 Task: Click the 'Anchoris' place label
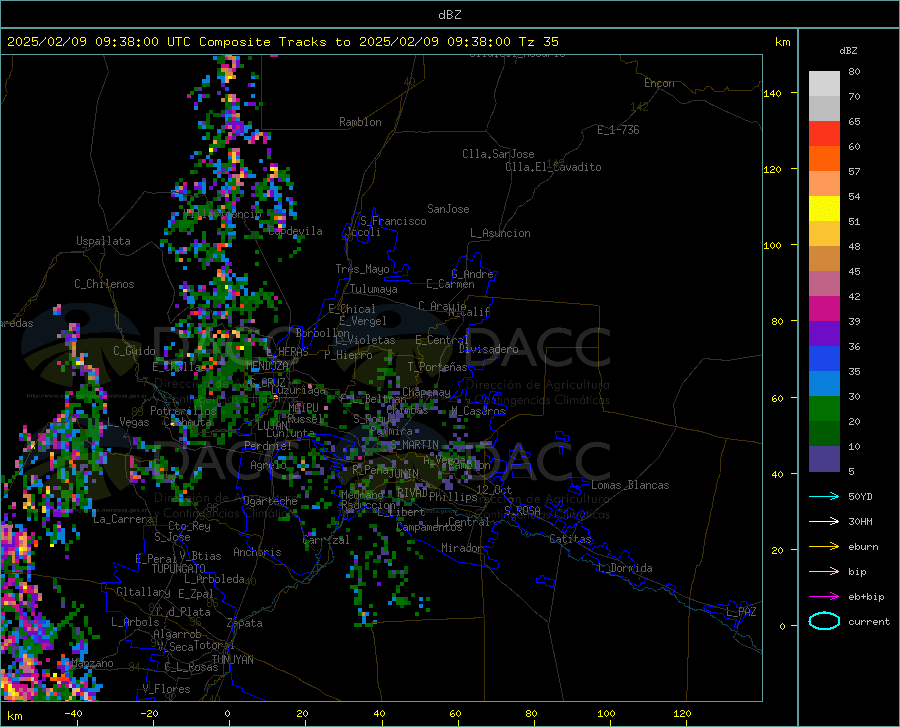[257, 552]
